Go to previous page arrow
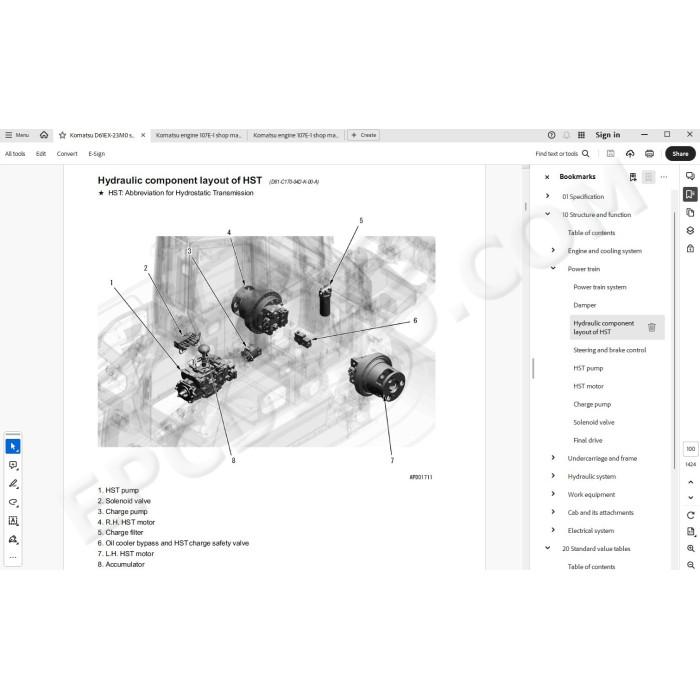 click(691, 482)
